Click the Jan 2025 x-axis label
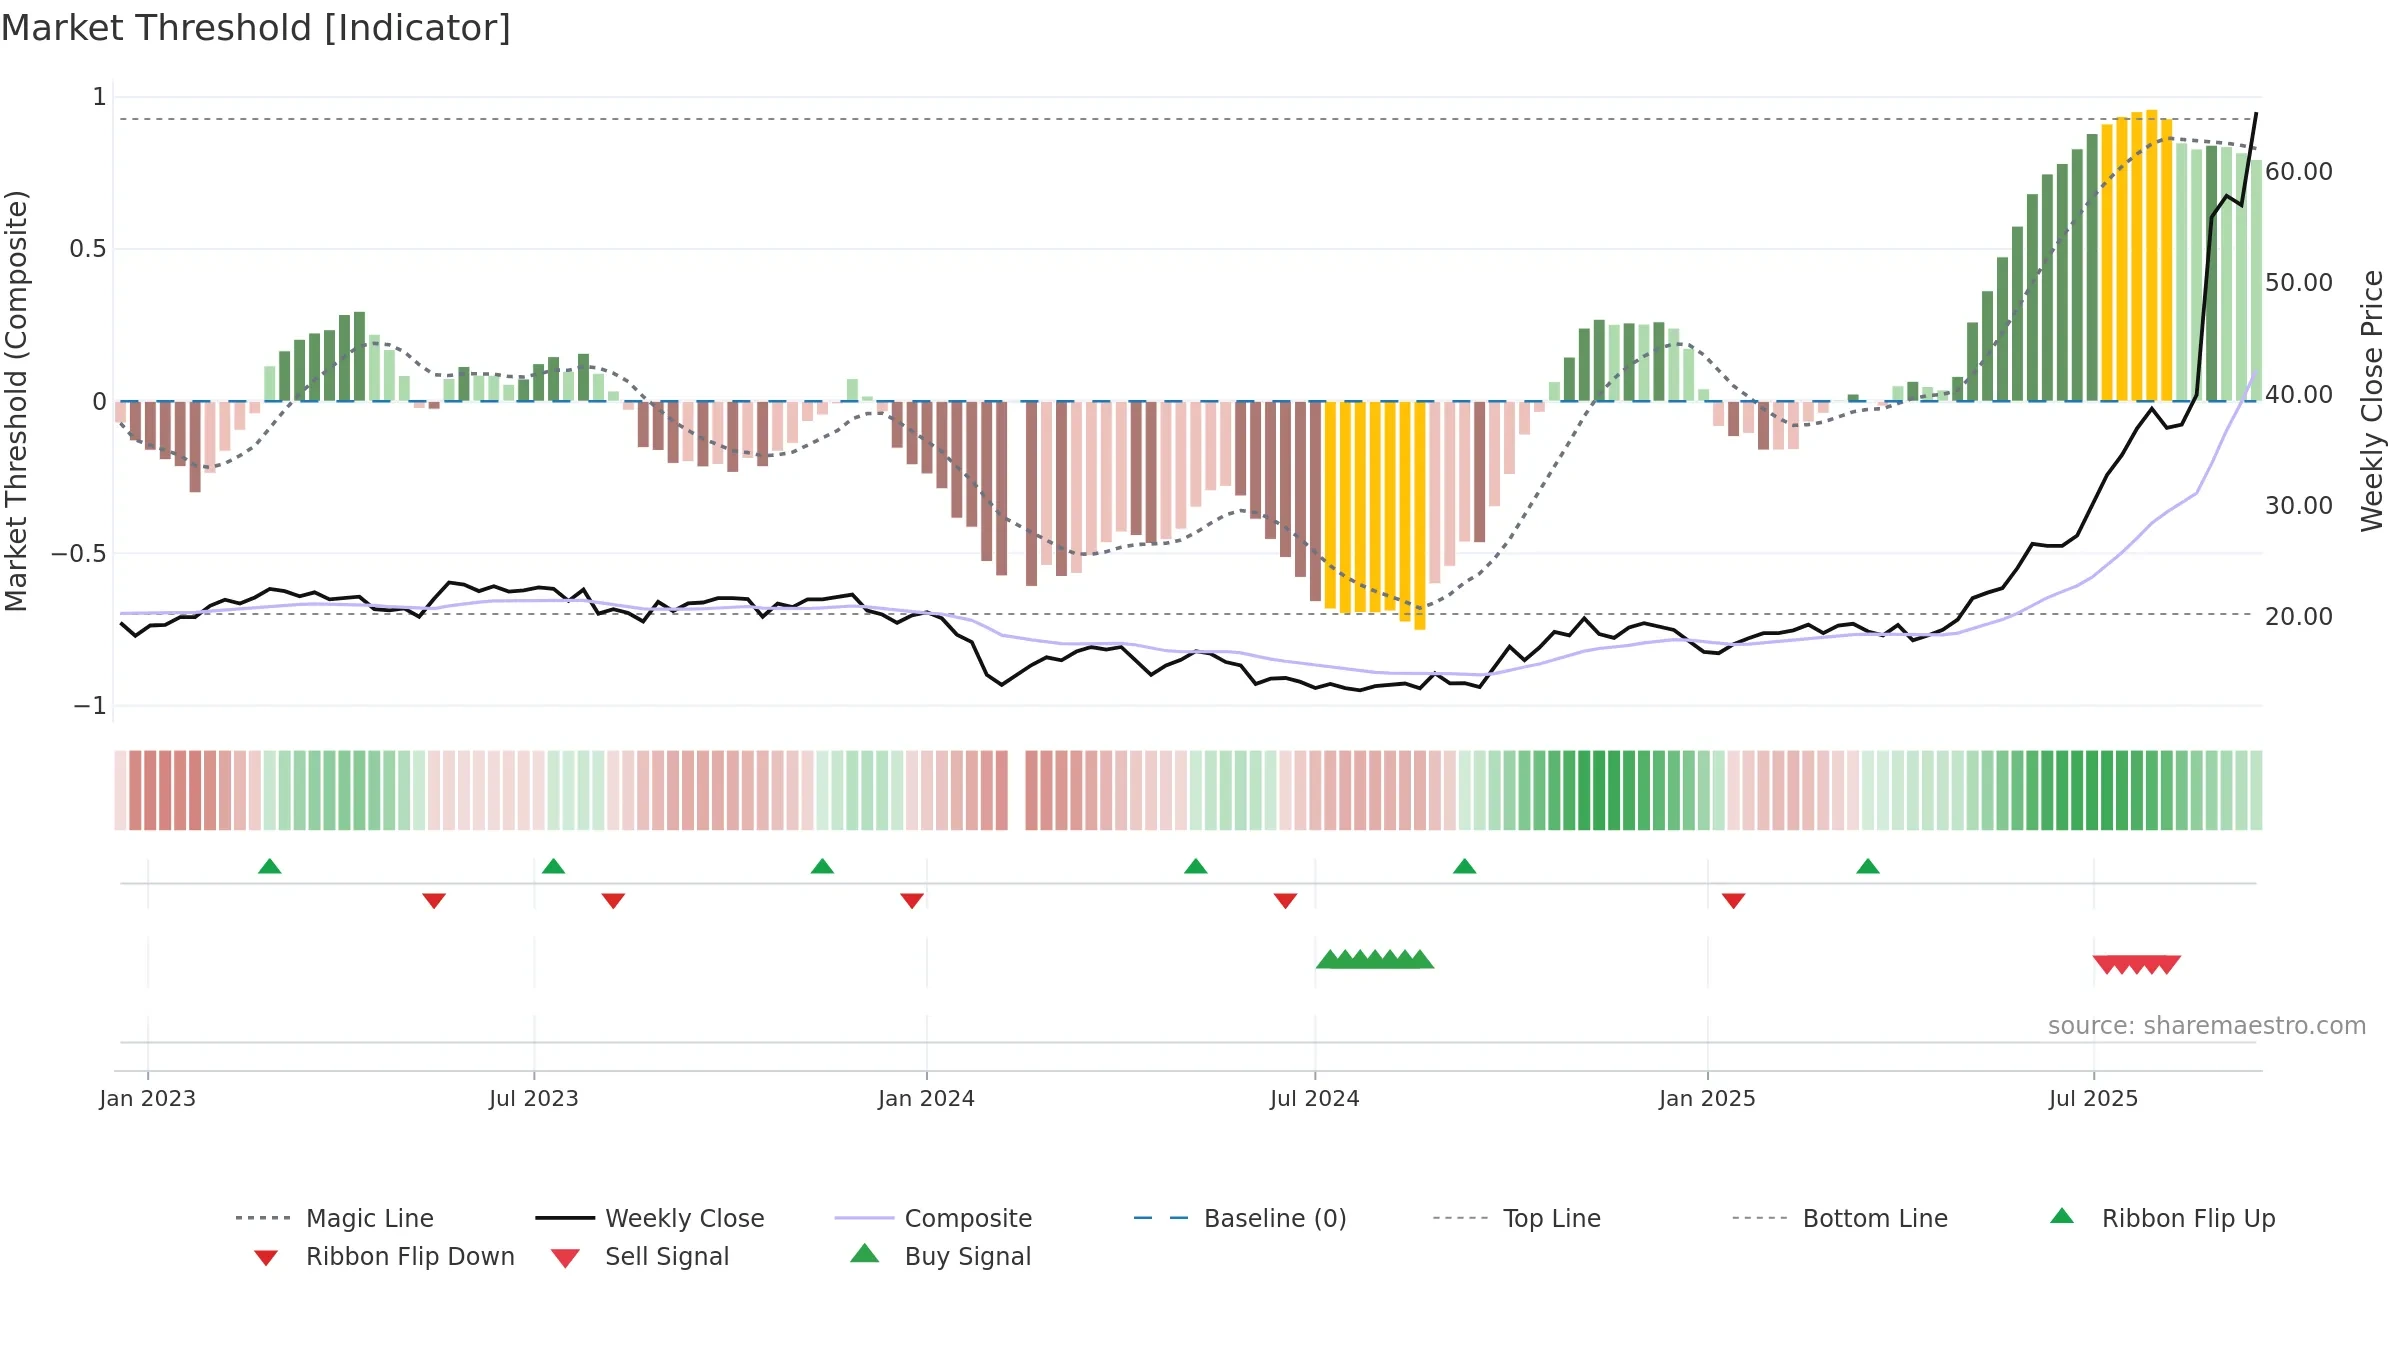2400x1350 pixels. tap(1708, 1099)
